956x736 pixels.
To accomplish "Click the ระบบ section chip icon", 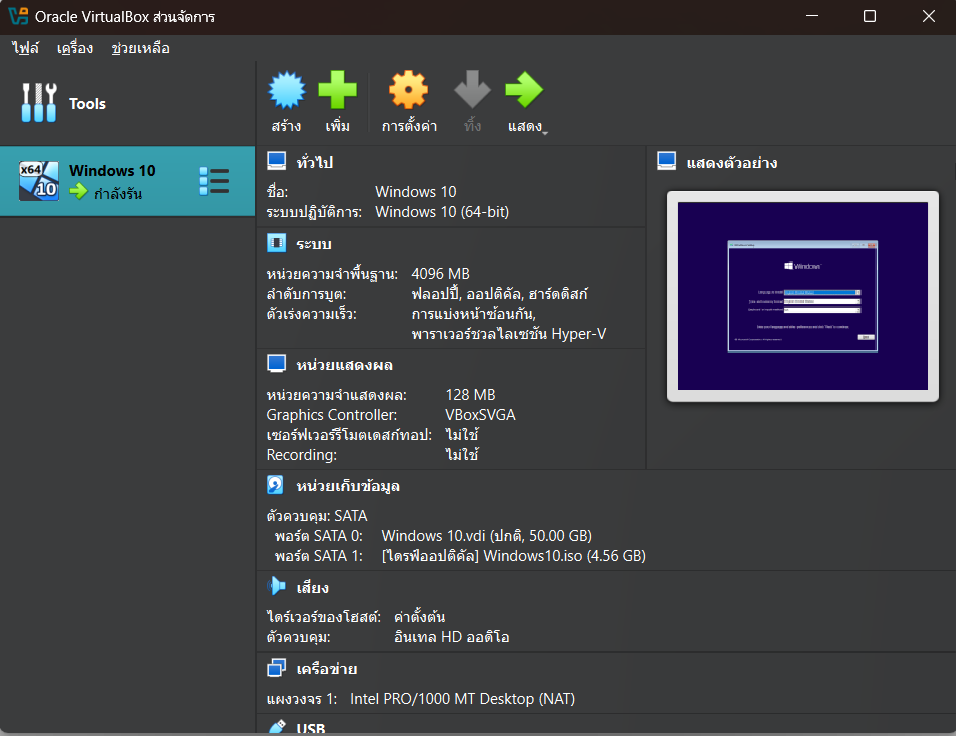I will click(277, 243).
